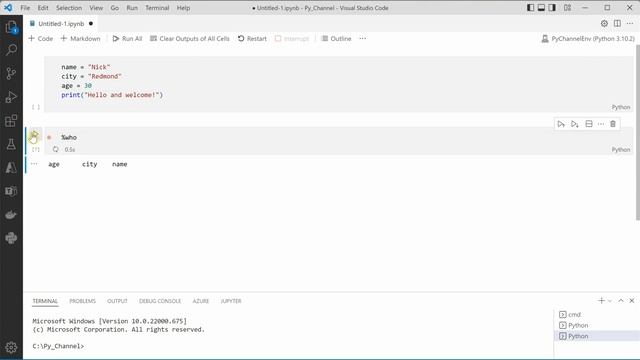Run All notebook cells

click(127, 38)
